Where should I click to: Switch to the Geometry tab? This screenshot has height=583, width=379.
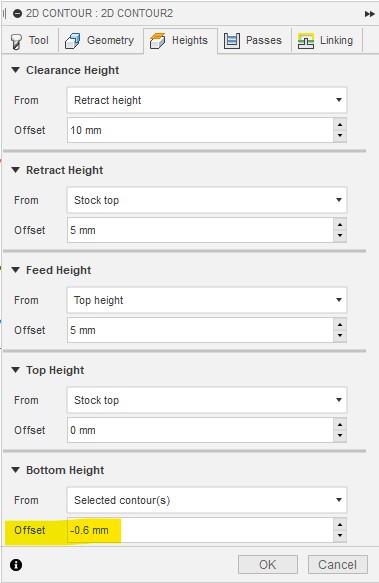pos(100,41)
